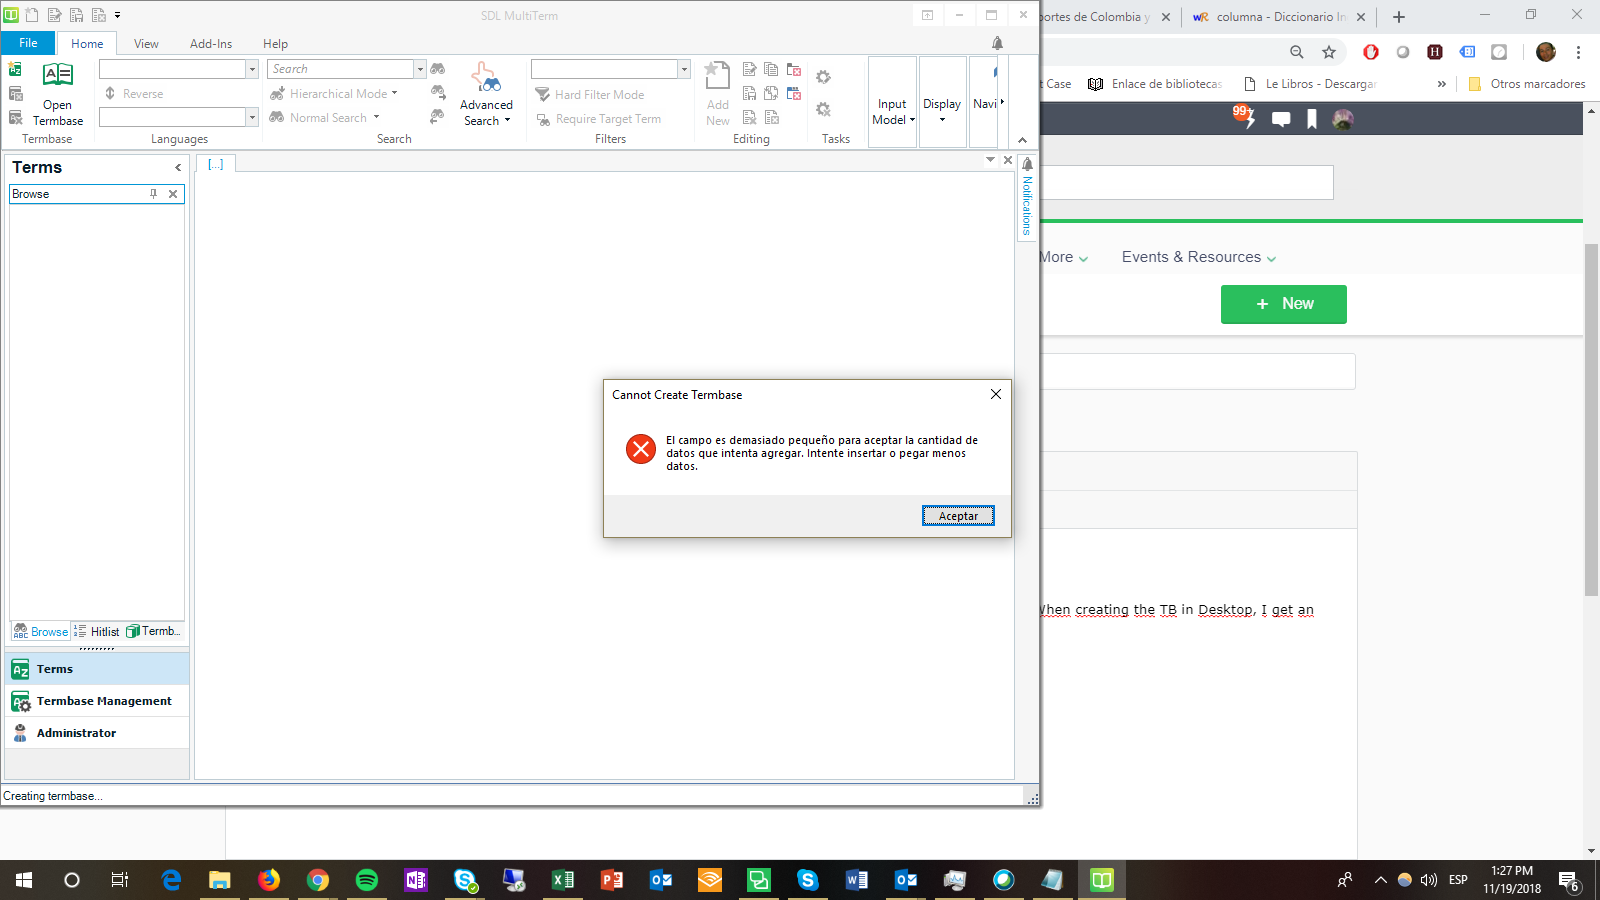
Task: Click the Spotify icon in taskbar
Action: click(x=367, y=880)
